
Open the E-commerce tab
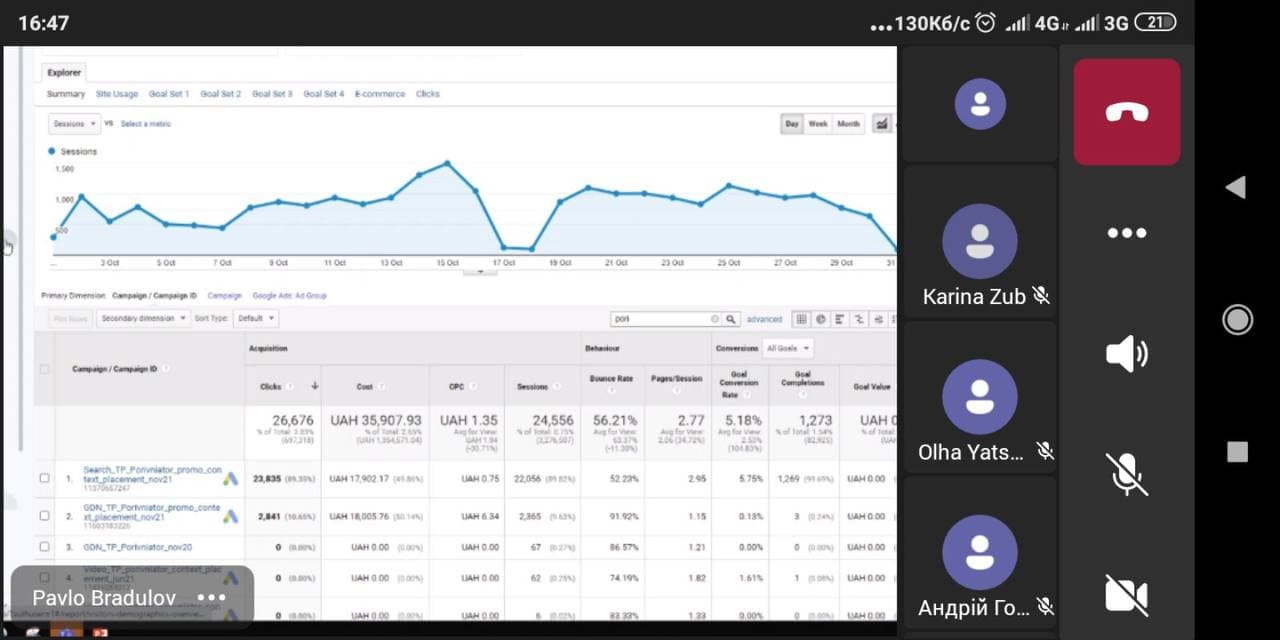(x=380, y=94)
